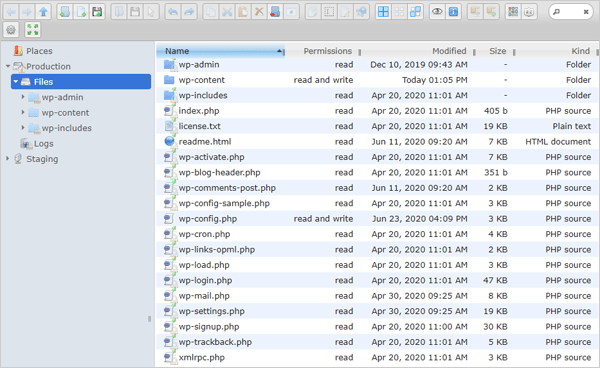This screenshot has width=600, height=368.
Task: Select the wp-includes folder row in the file list
Action: (377, 95)
